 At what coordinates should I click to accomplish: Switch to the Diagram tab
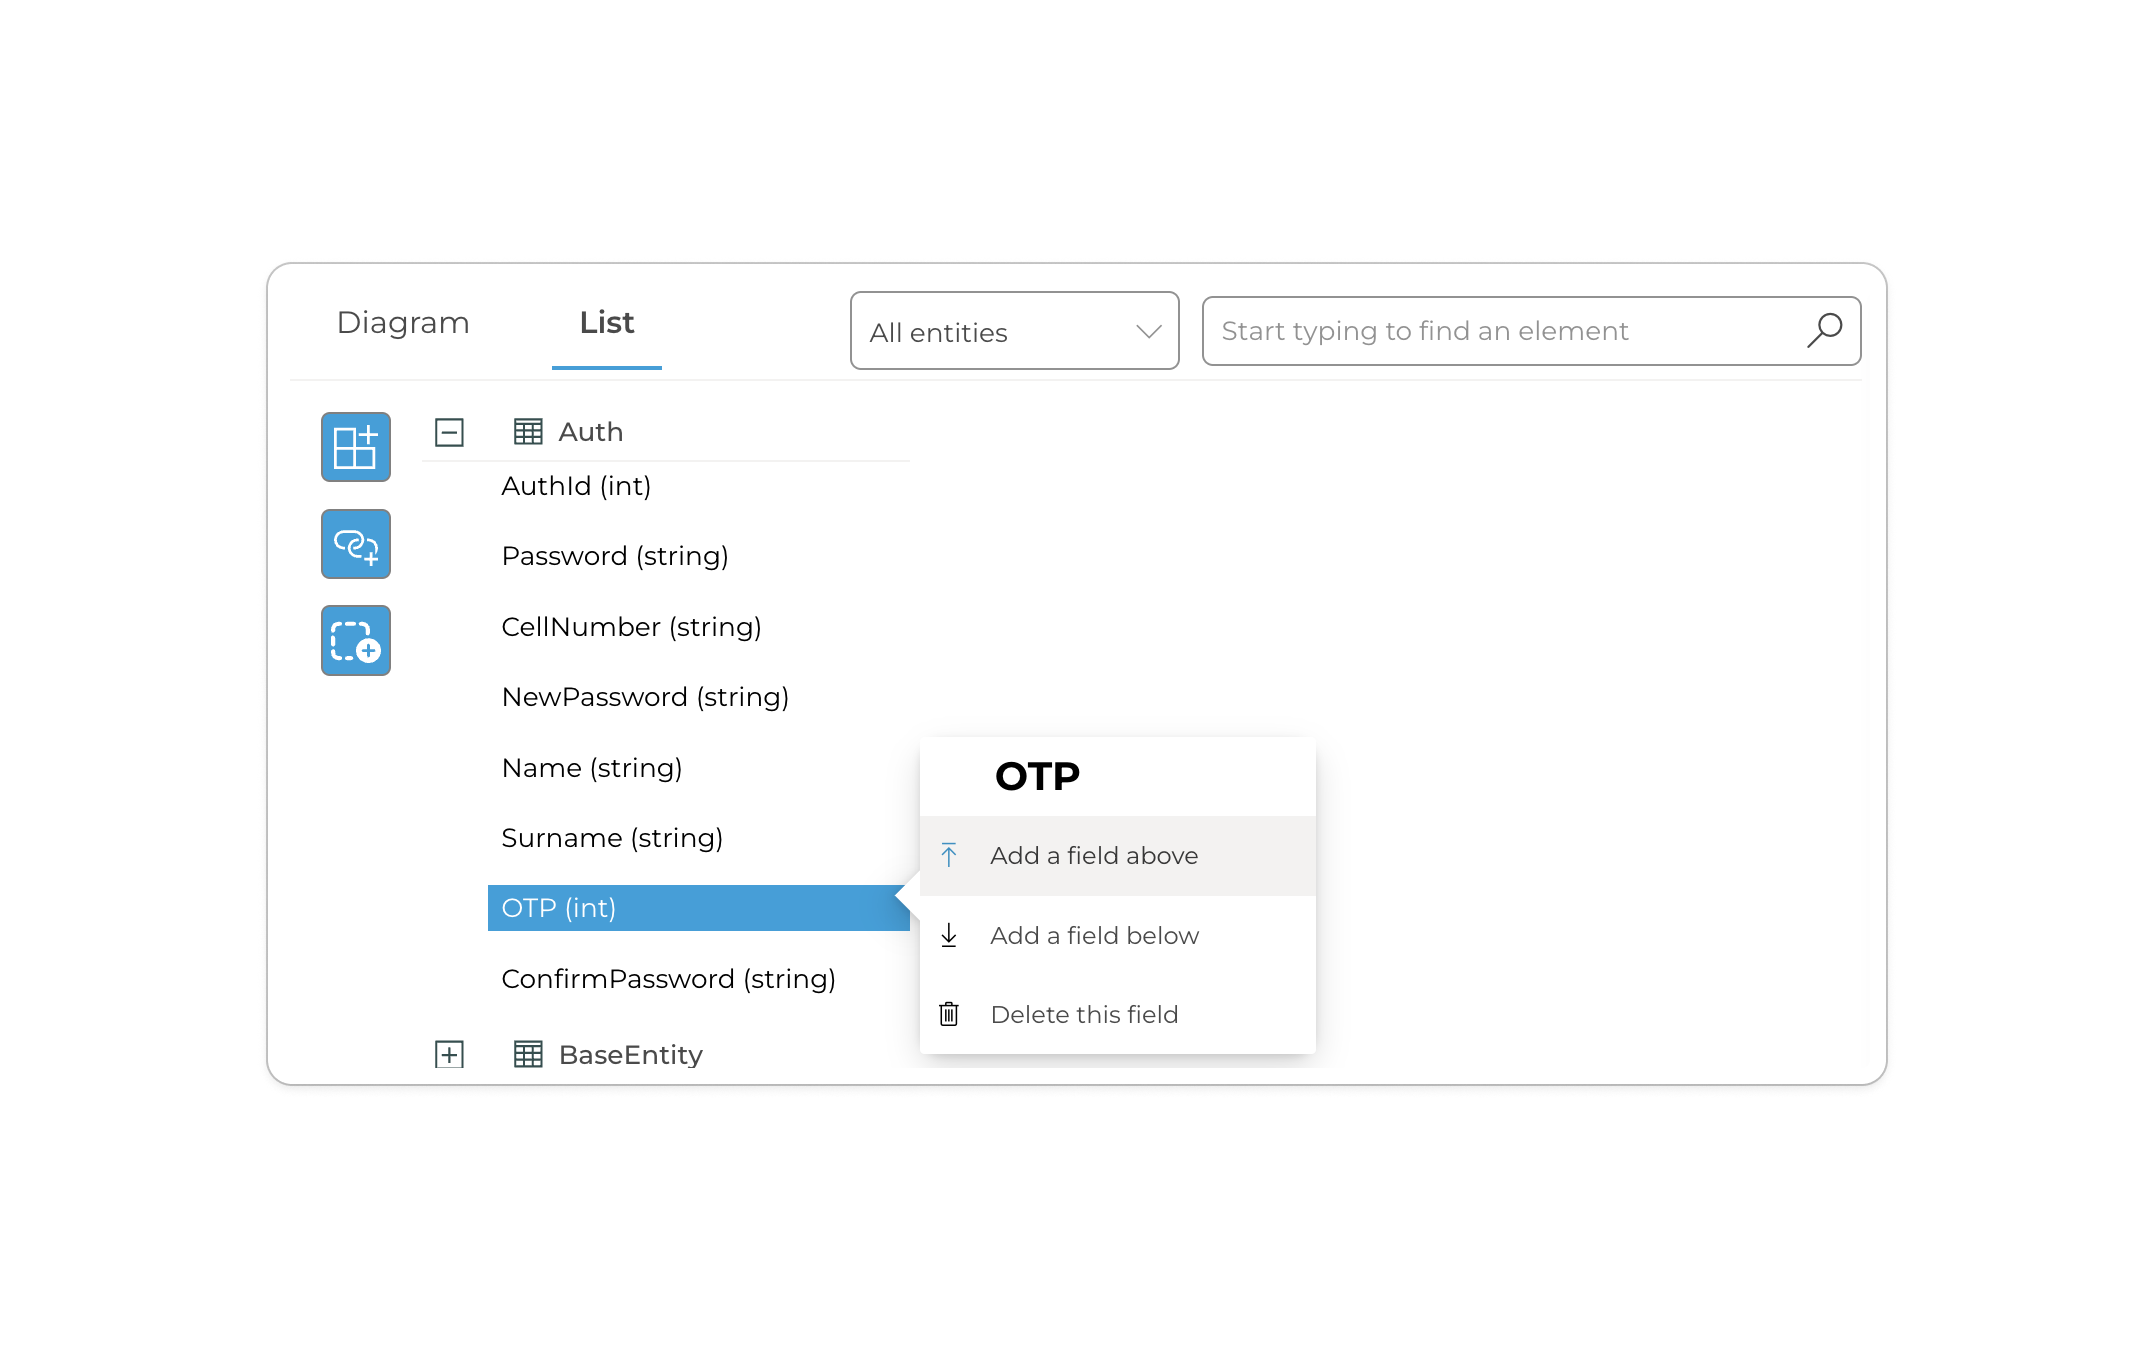(403, 323)
